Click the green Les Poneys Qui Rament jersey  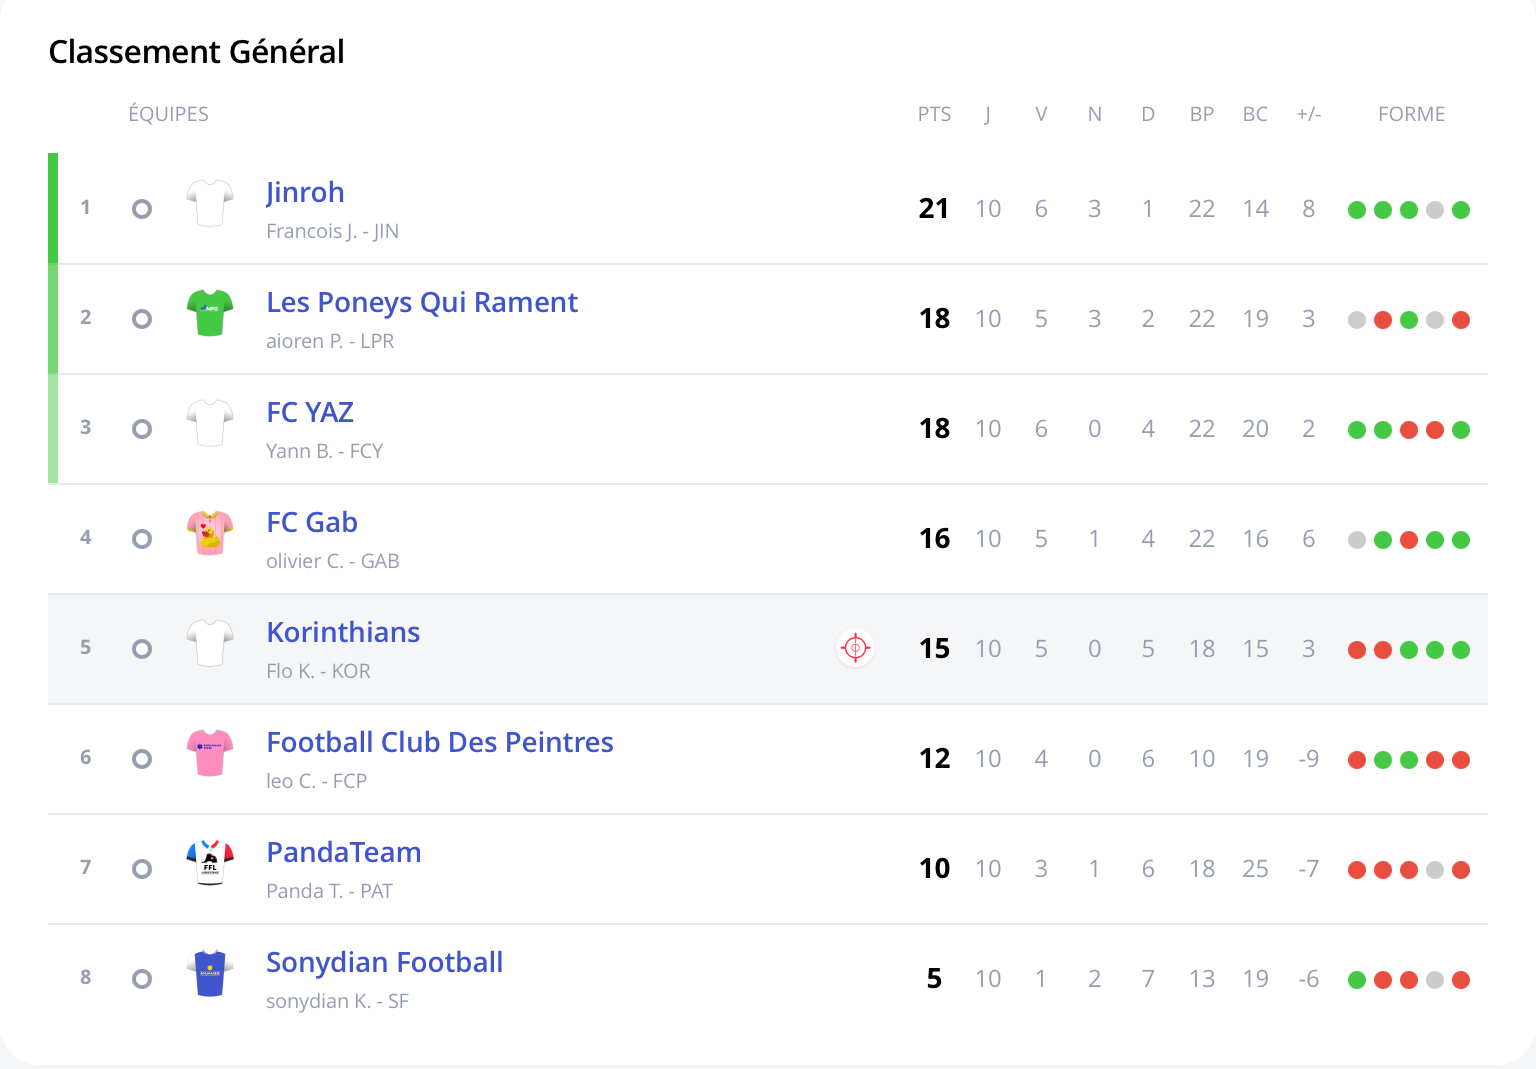pos(210,313)
